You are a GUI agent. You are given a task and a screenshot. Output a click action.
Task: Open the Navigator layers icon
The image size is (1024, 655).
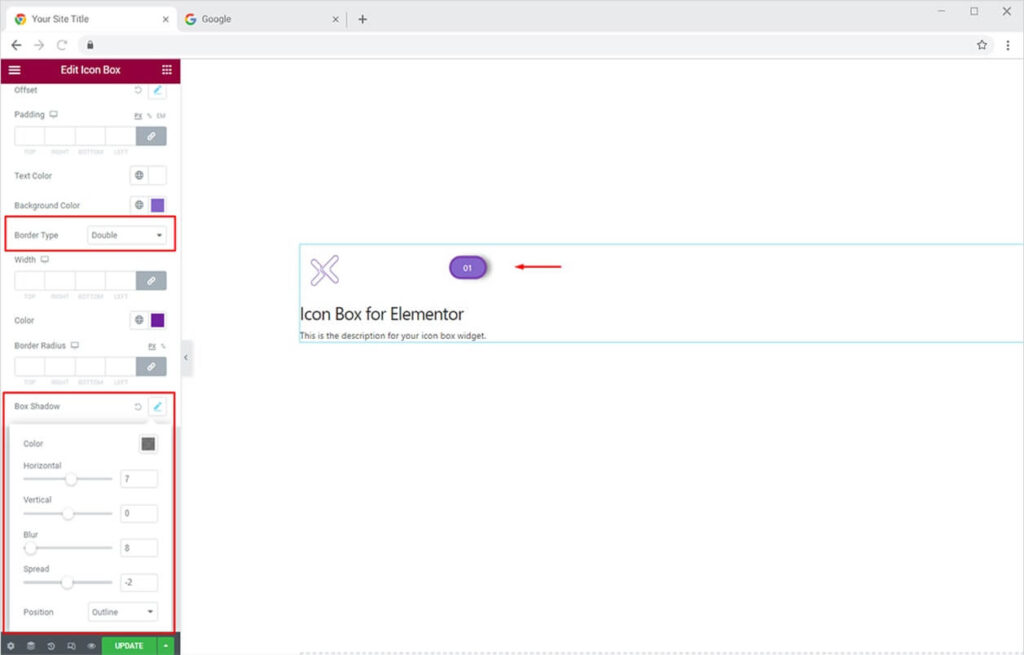click(30, 646)
